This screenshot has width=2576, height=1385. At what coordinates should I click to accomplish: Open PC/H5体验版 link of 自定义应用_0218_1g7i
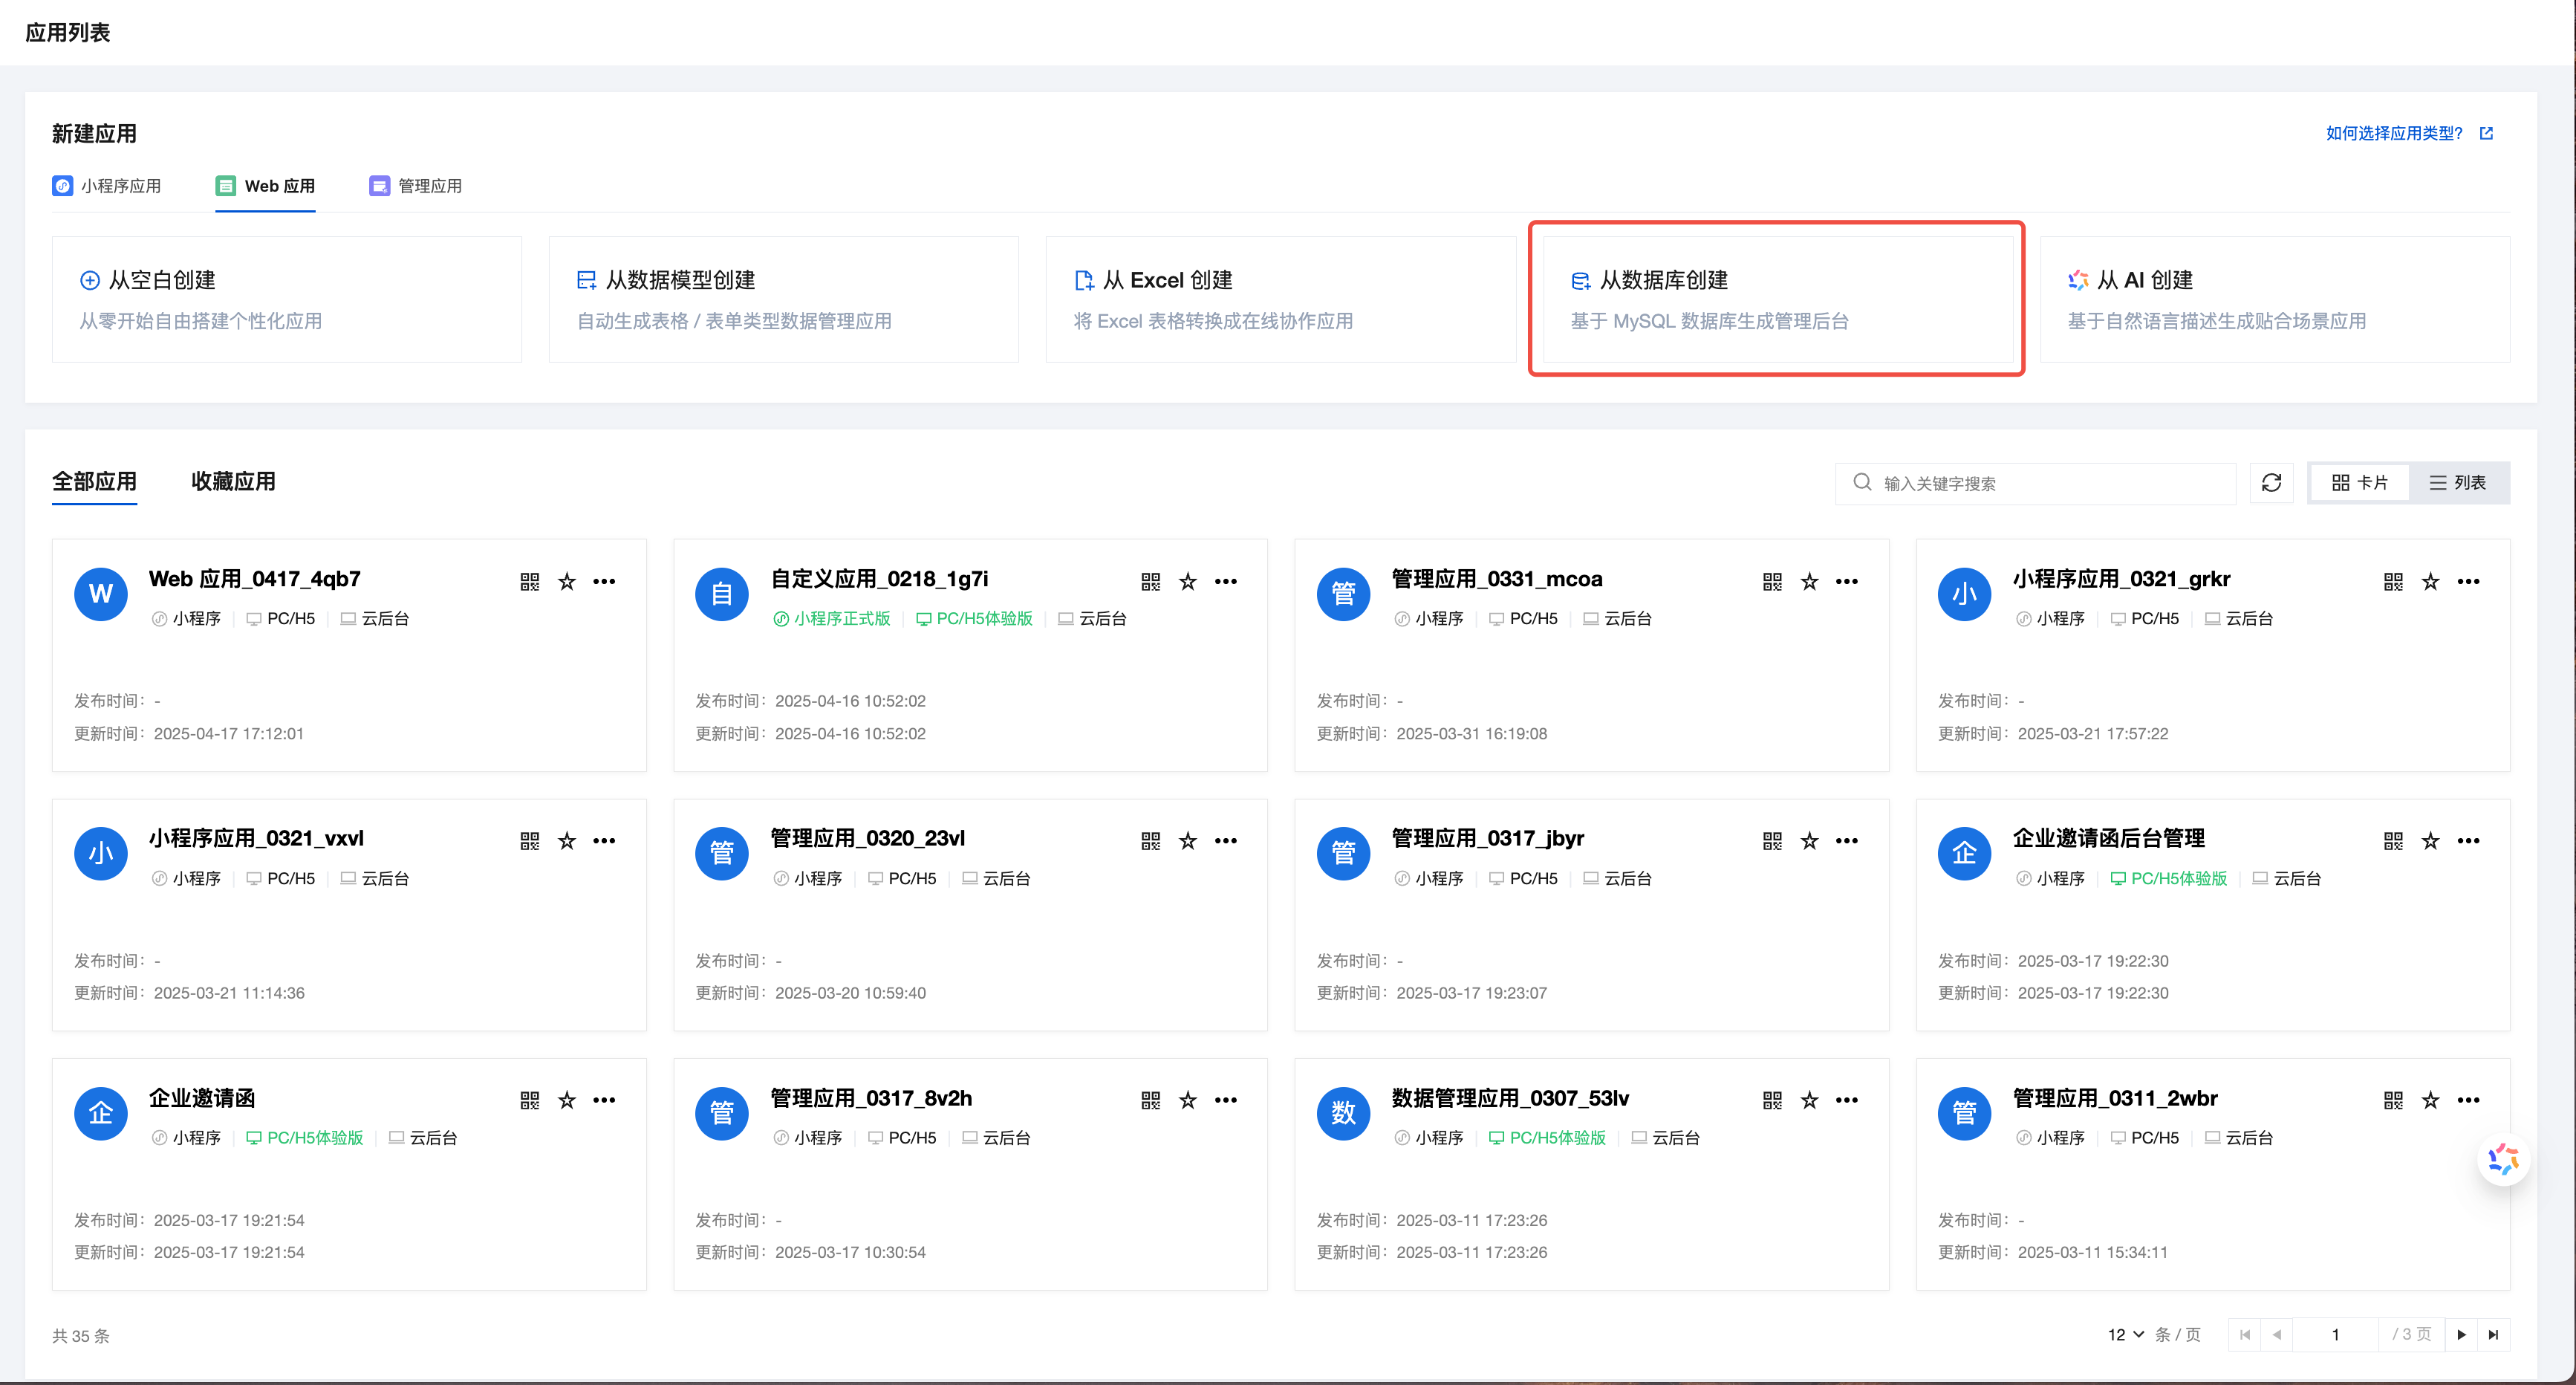click(974, 619)
